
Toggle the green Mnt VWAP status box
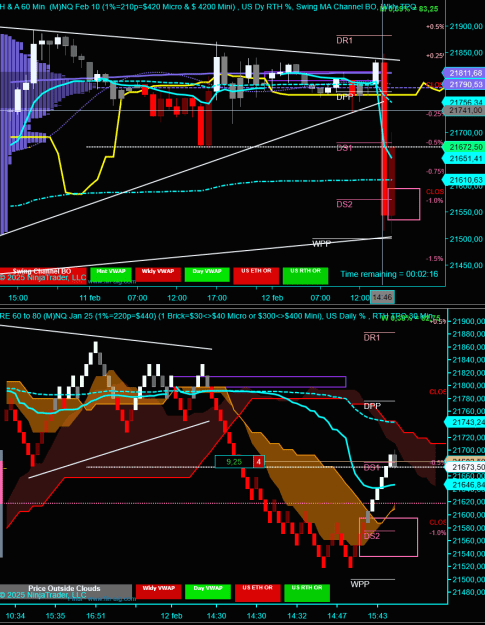pyautogui.click(x=111, y=274)
